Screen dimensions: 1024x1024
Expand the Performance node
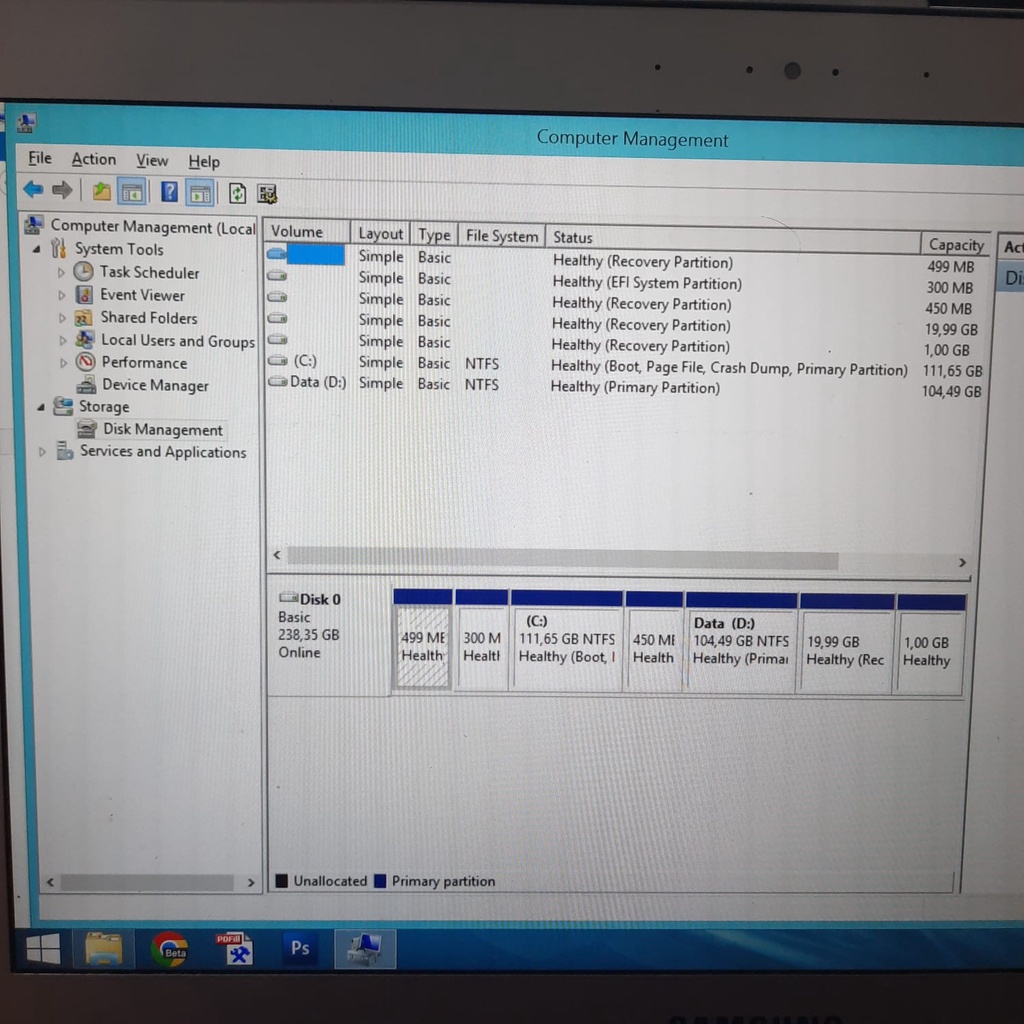click(64, 362)
